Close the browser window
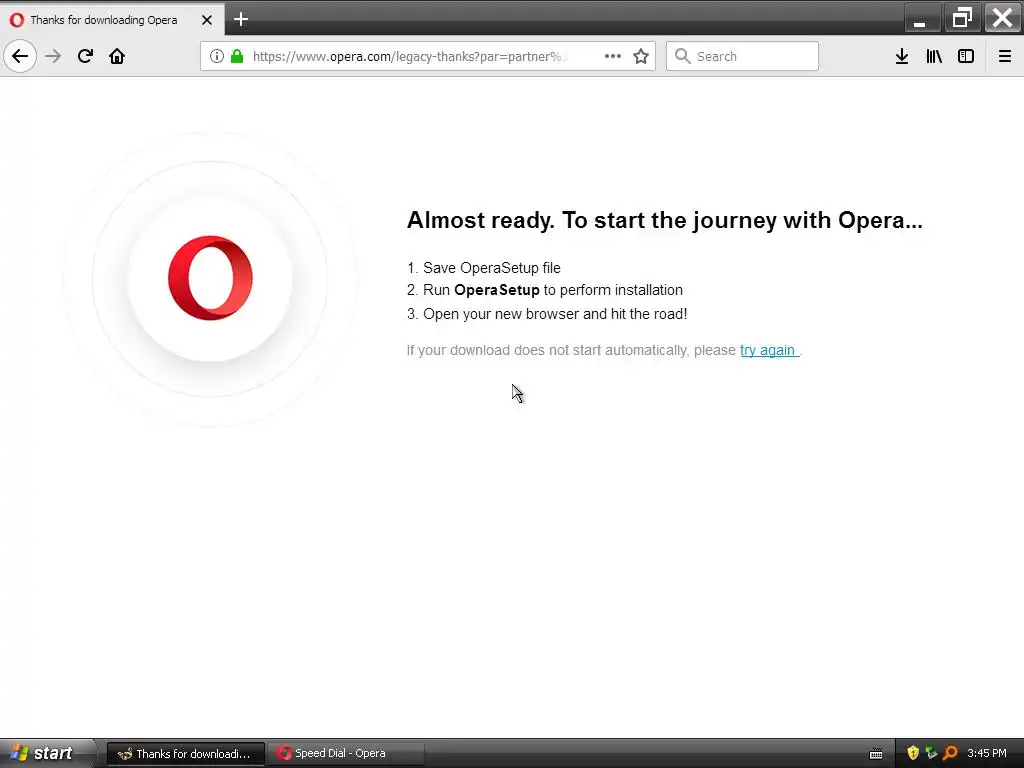The image size is (1024, 768). 1002,18
